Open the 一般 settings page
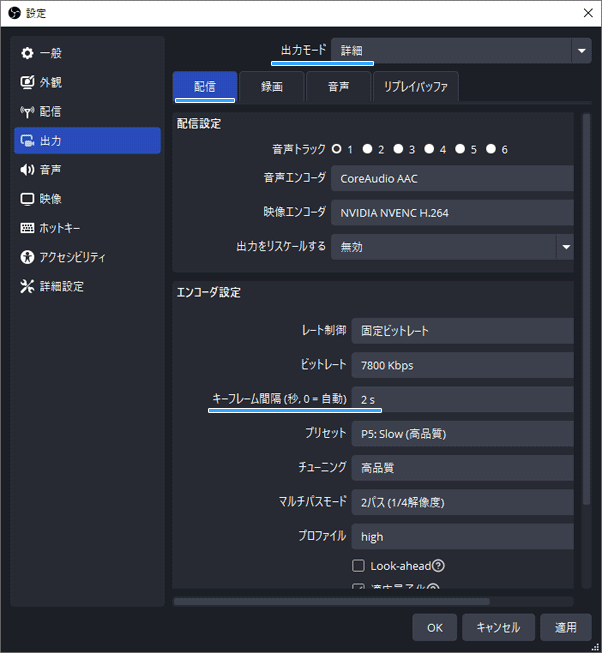This screenshot has width=602, height=653. click(x=87, y=53)
